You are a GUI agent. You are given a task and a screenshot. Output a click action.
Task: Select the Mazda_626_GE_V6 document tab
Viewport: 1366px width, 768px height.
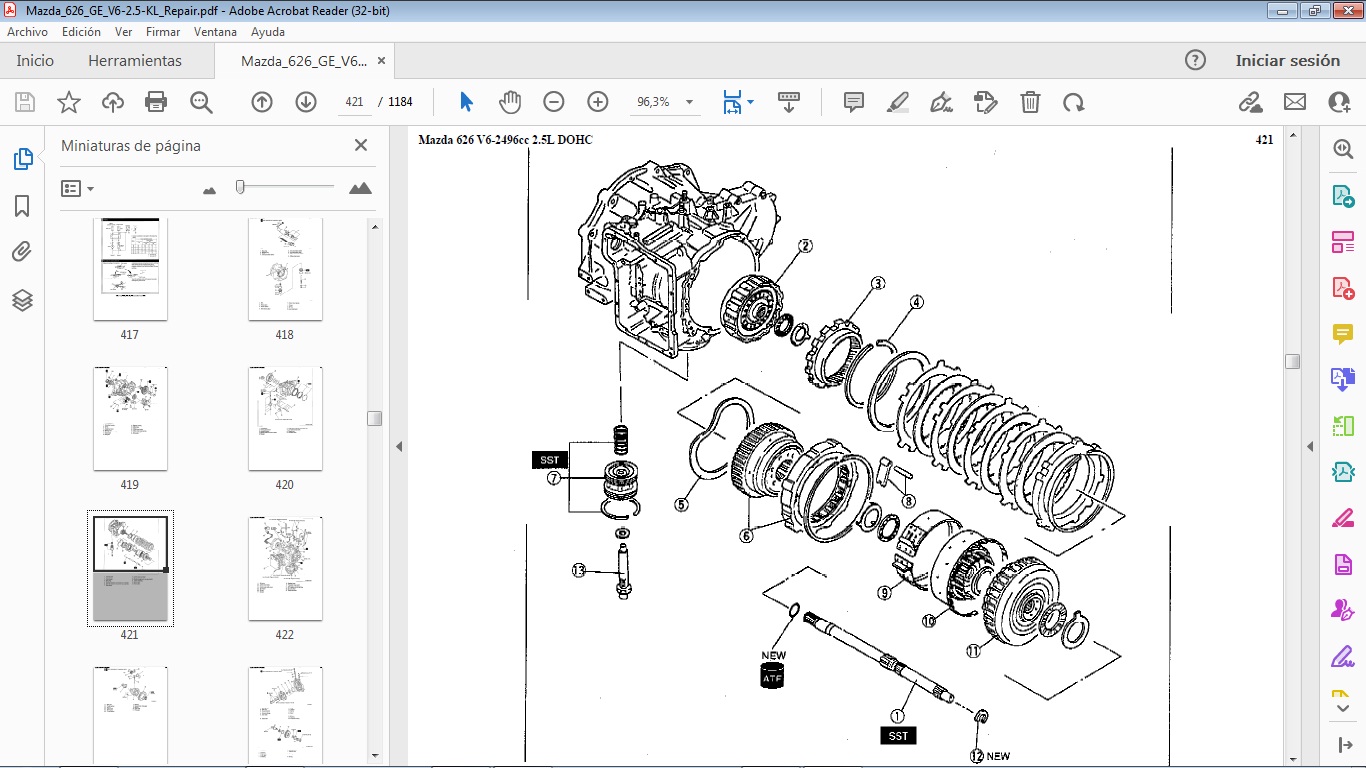(304, 61)
